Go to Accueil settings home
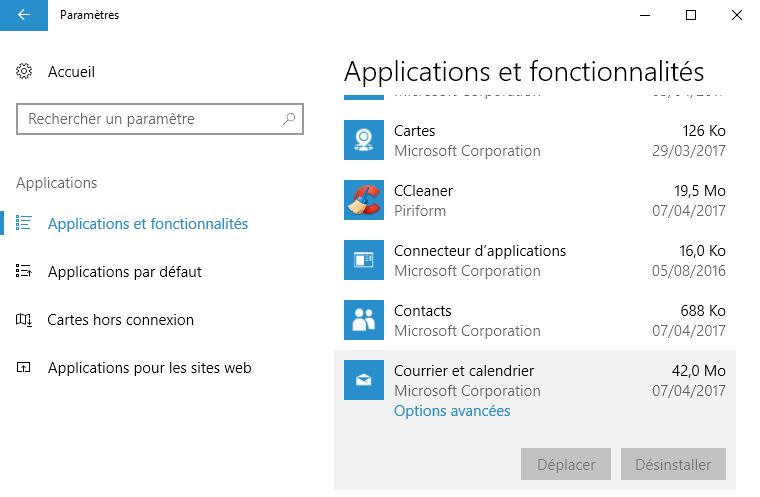This screenshot has height=497, width=760. coord(71,72)
